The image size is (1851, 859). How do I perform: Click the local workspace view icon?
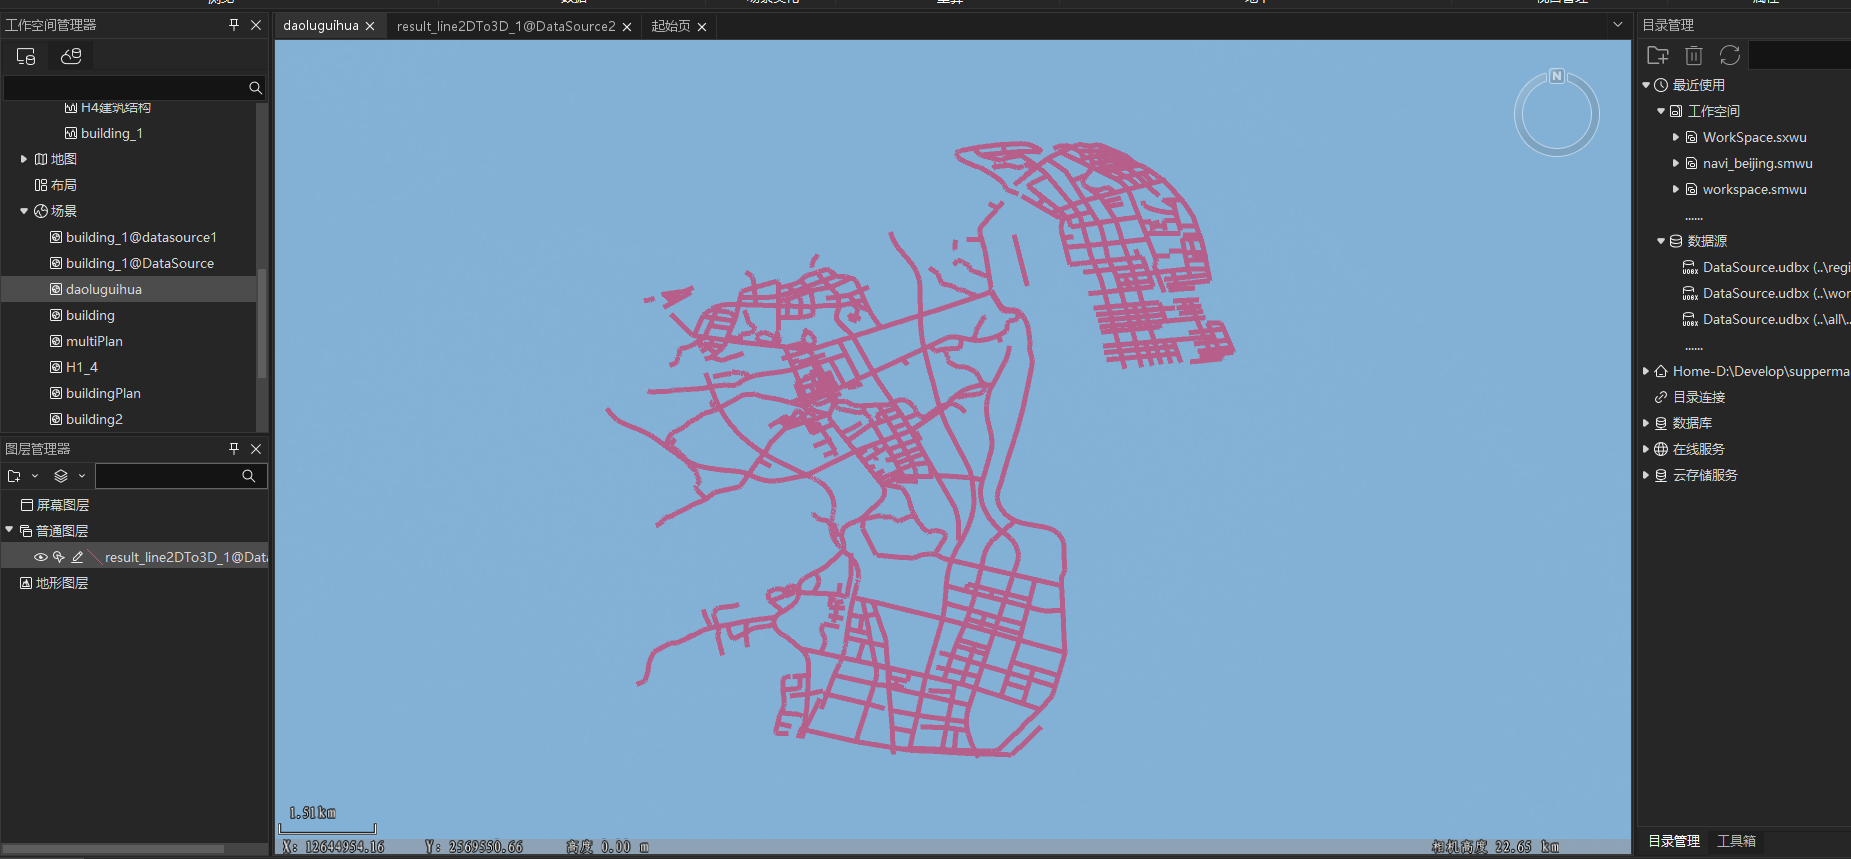tap(26, 56)
